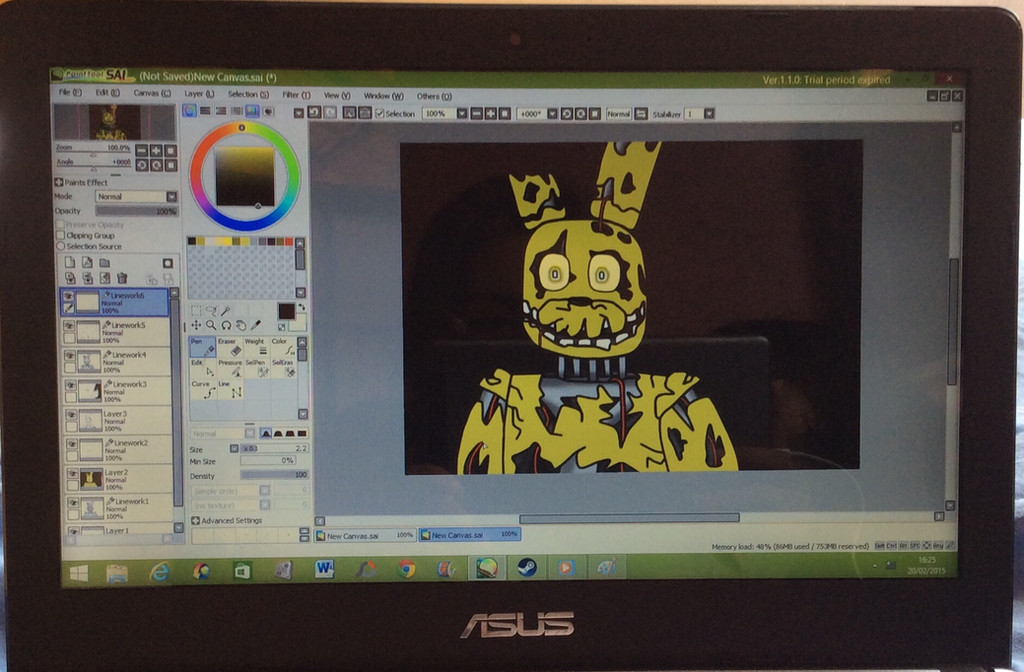This screenshot has width=1024, height=672.
Task: Create a new layer folder
Action: pos(104,262)
